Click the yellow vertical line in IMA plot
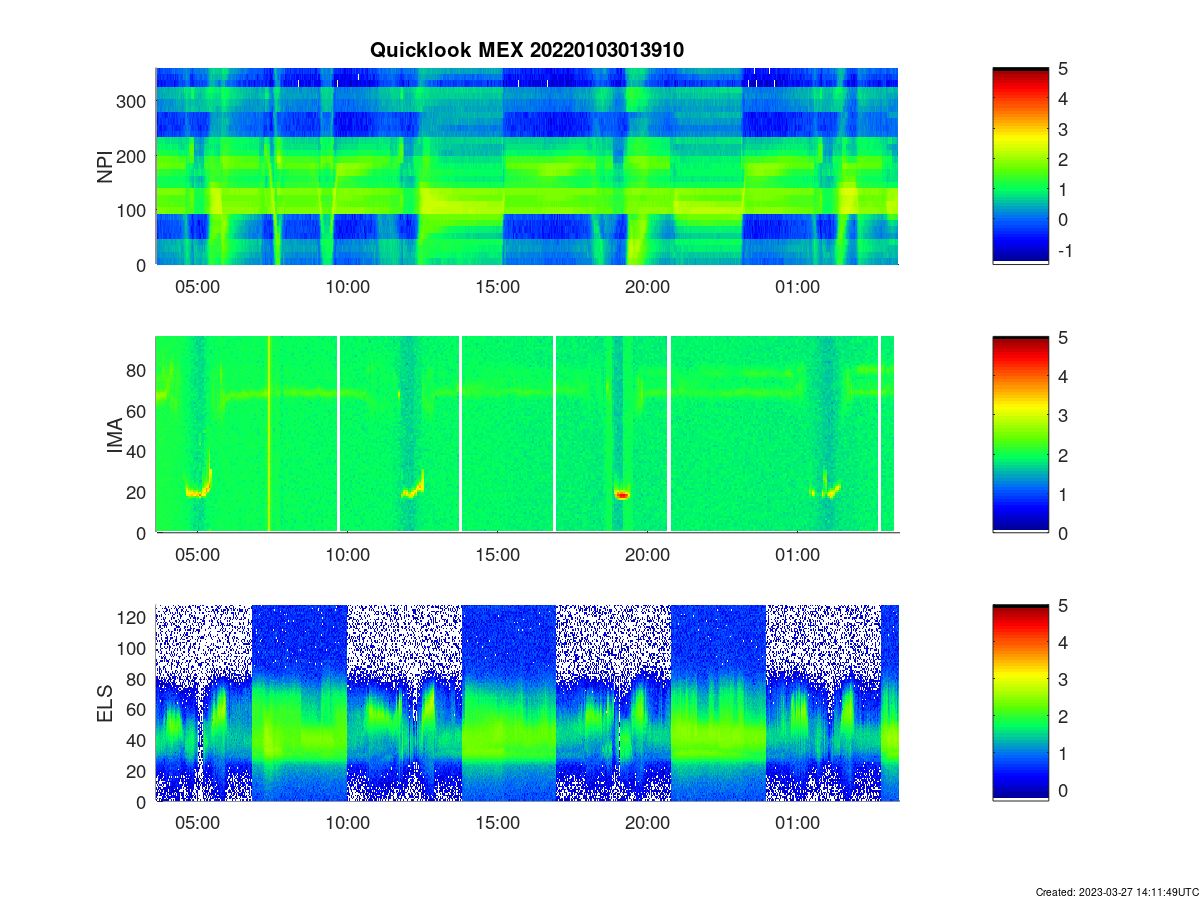Viewport: 1200px width, 900px height. (269, 434)
